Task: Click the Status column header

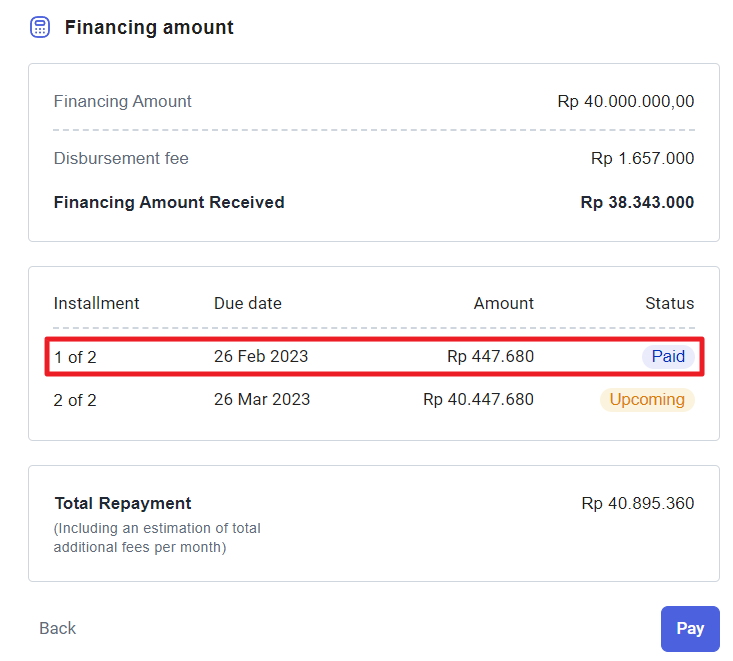Action: [x=669, y=303]
